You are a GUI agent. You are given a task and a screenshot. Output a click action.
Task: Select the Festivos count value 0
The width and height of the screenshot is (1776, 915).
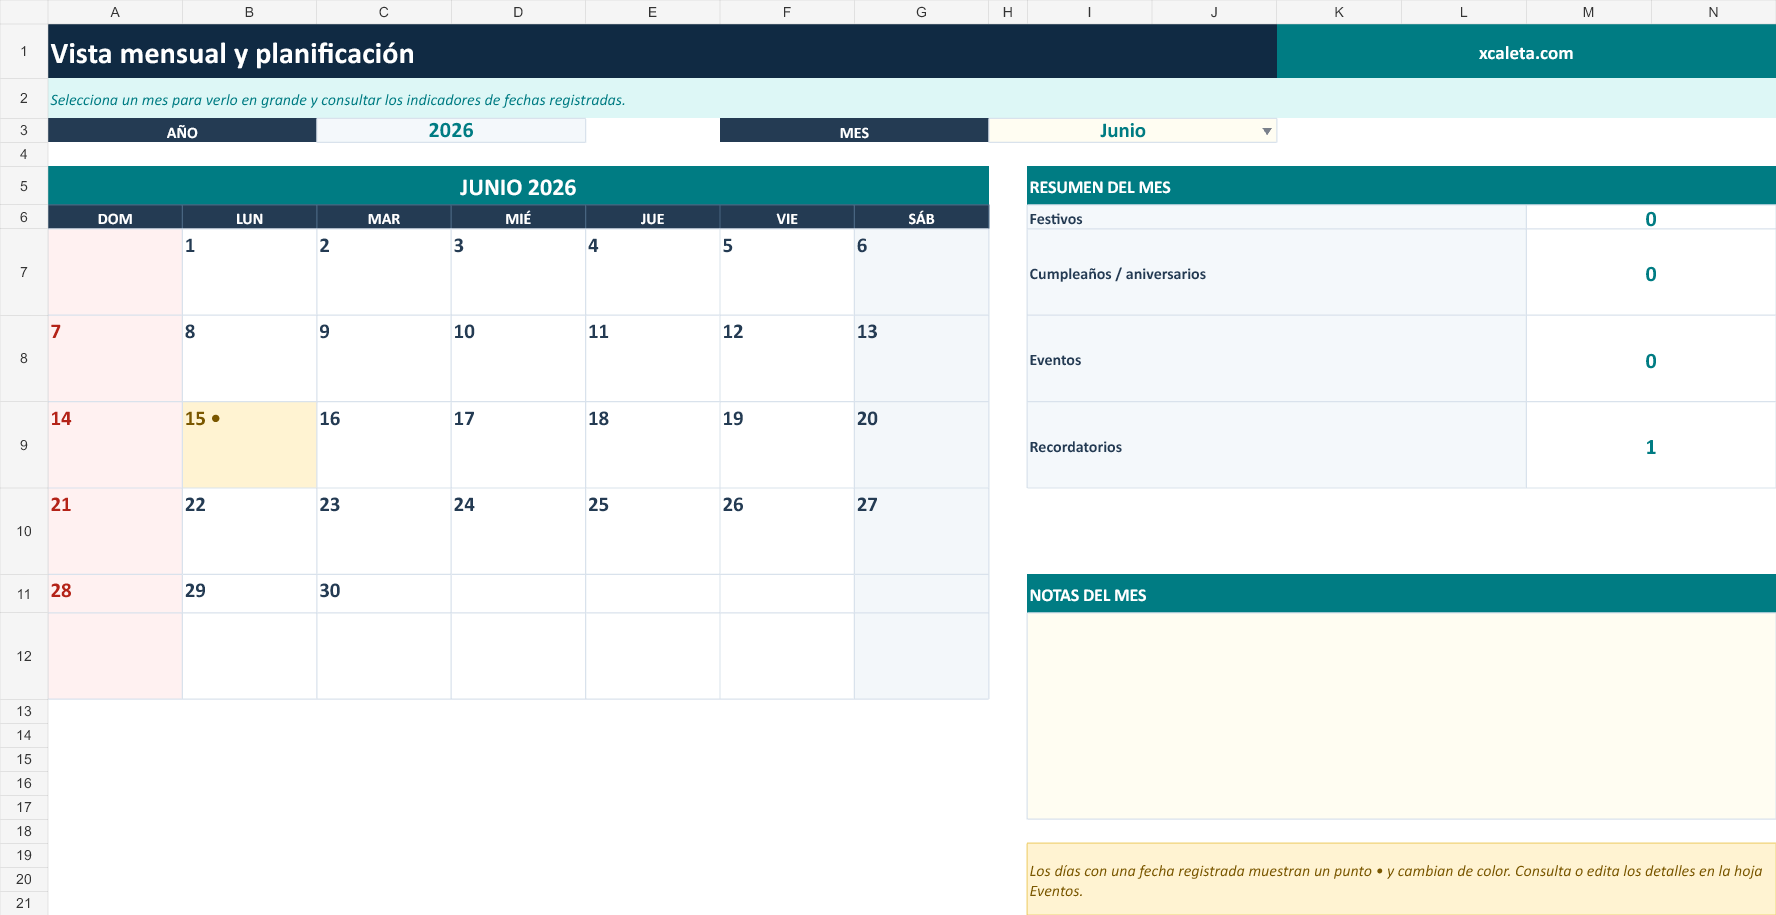[1651, 218]
